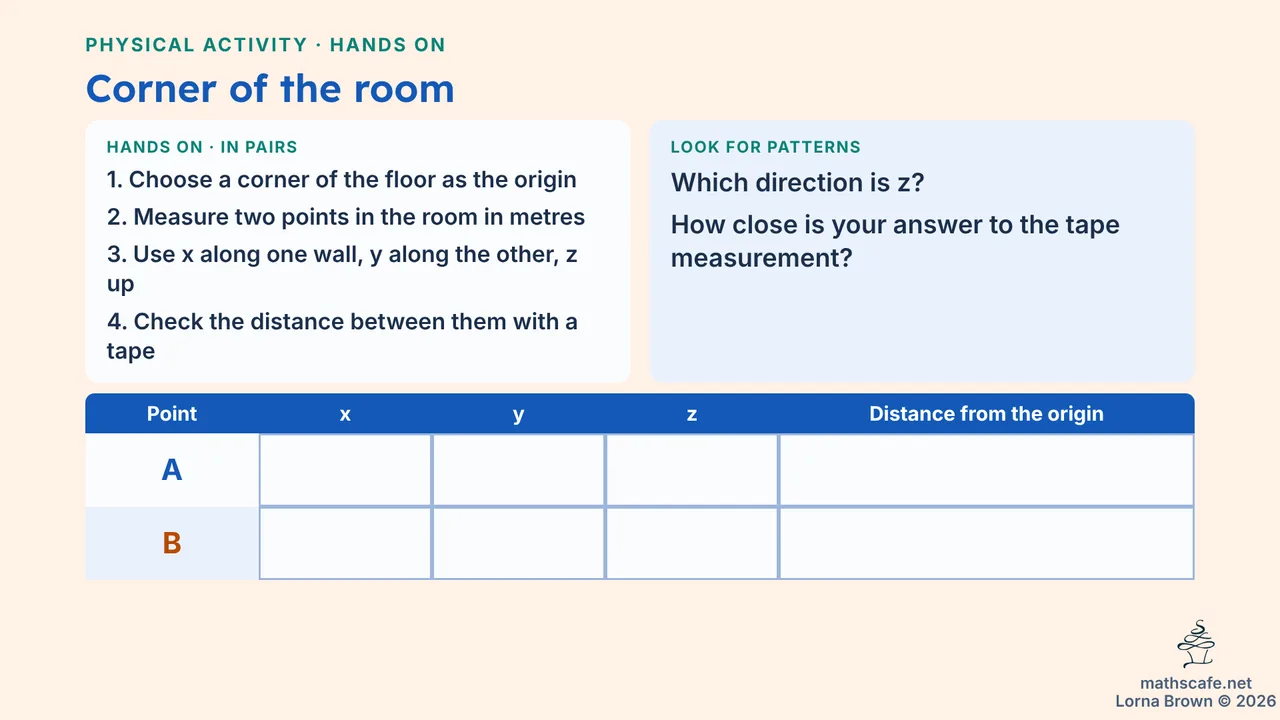Click the 'Which direction is z?' question
This screenshot has height=720, width=1280.
pyautogui.click(x=797, y=183)
